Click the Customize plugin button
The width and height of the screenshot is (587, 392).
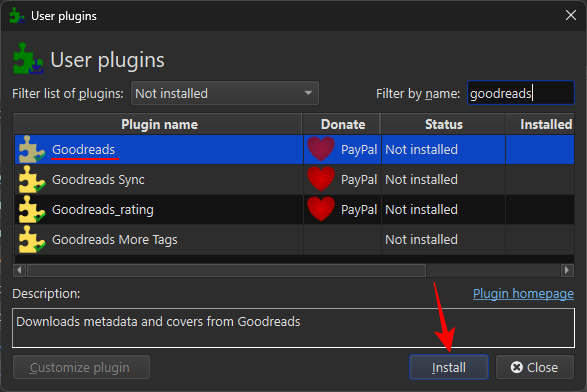(x=81, y=367)
